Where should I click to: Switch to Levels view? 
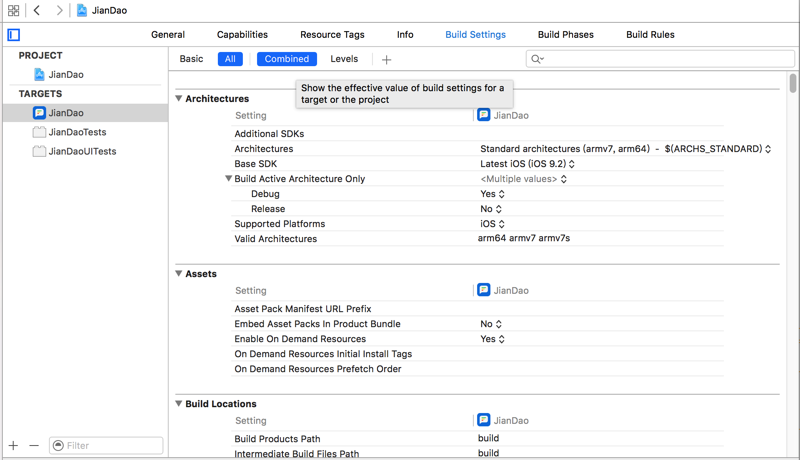click(x=344, y=59)
